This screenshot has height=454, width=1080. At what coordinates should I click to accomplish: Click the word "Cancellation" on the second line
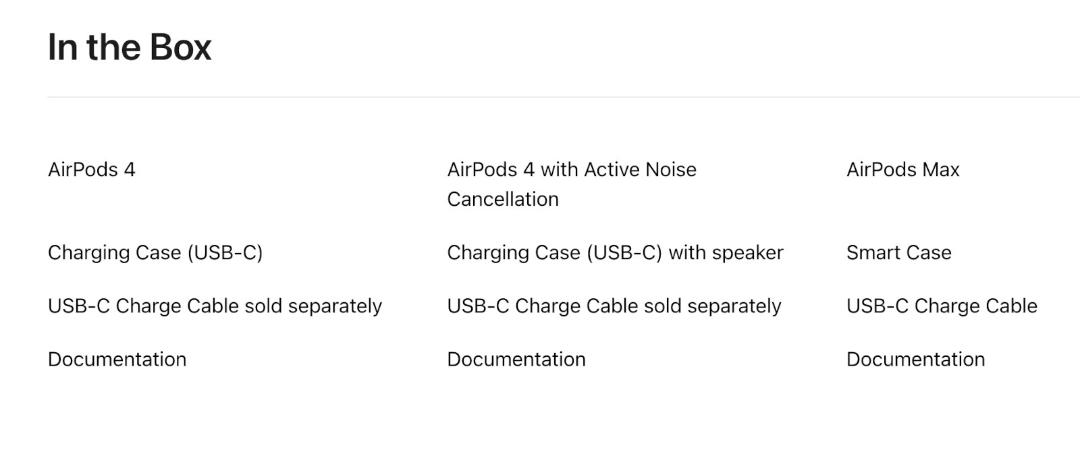[503, 200]
